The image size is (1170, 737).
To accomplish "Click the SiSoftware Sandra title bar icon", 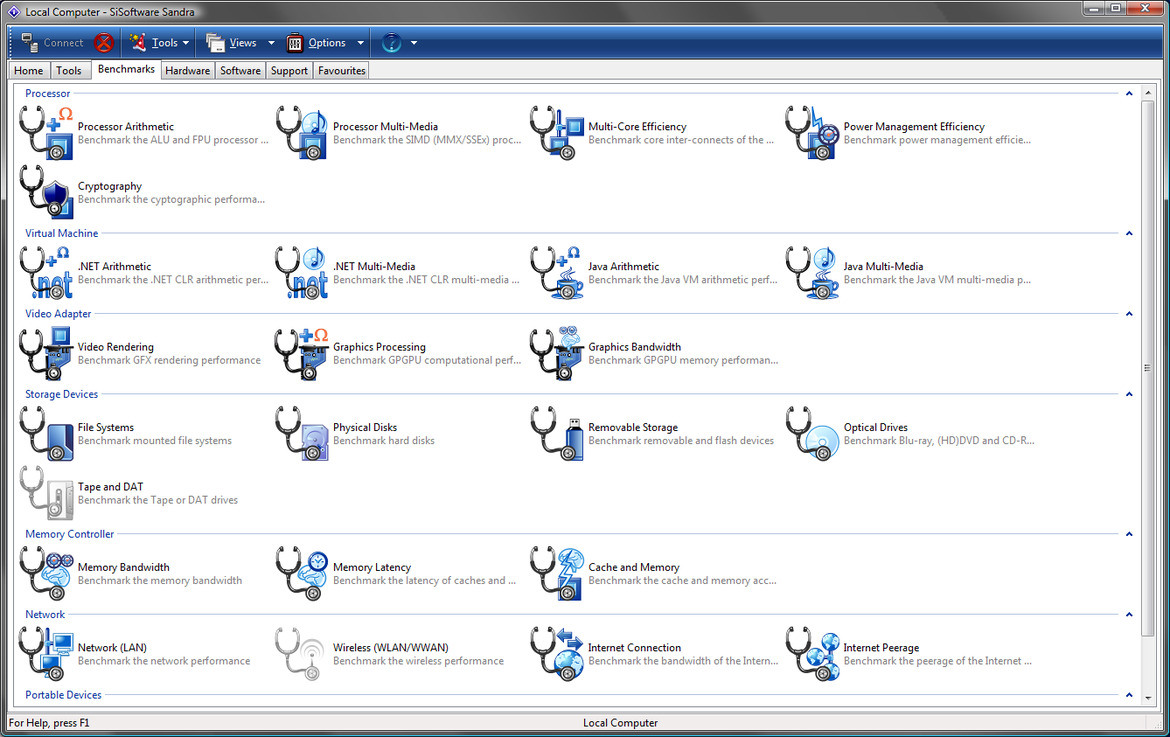I will (13, 12).
